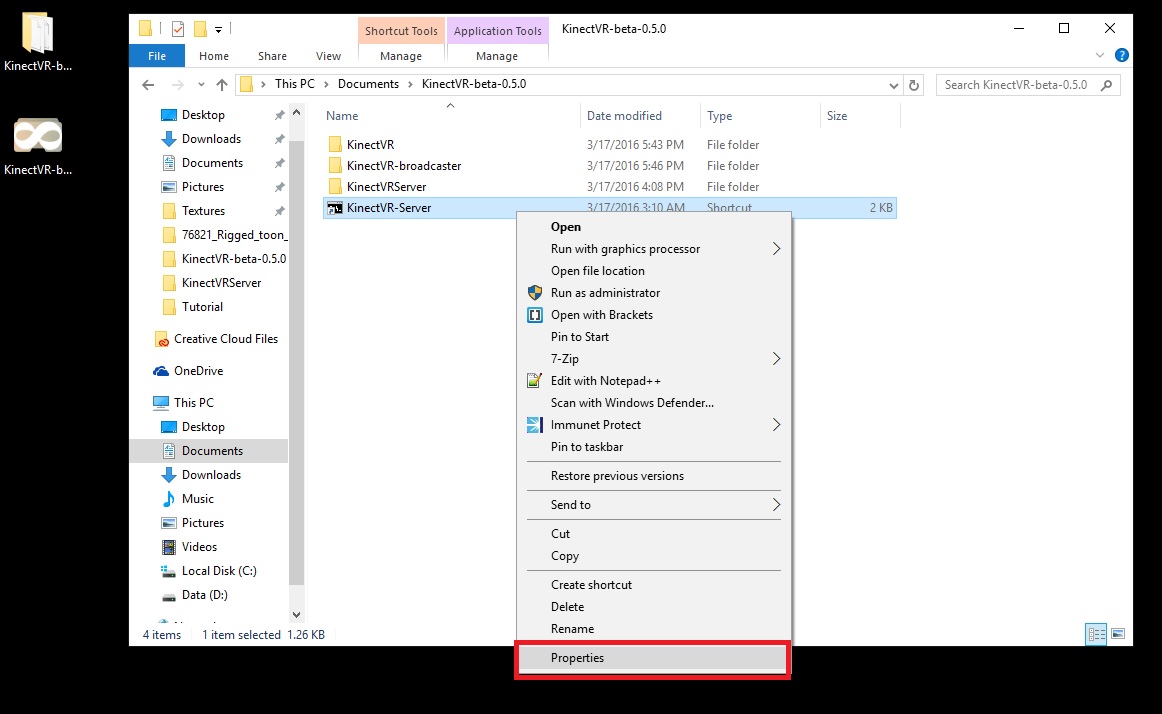Click Edit with Notepad++ option
This screenshot has height=714, width=1162.
click(x=605, y=381)
